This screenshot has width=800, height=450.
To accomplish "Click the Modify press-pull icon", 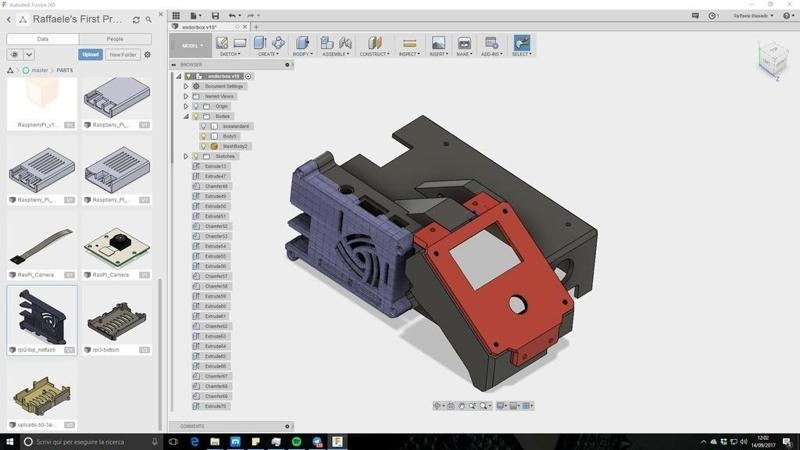I will tap(303, 43).
